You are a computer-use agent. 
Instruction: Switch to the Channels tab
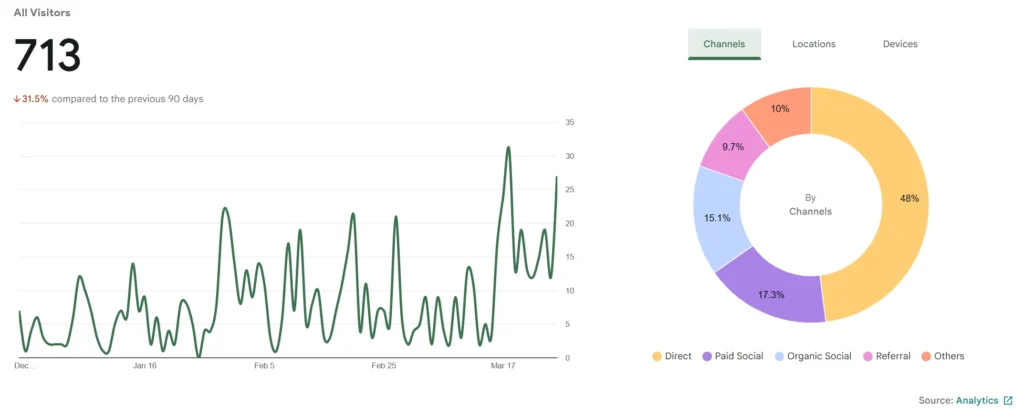(724, 44)
